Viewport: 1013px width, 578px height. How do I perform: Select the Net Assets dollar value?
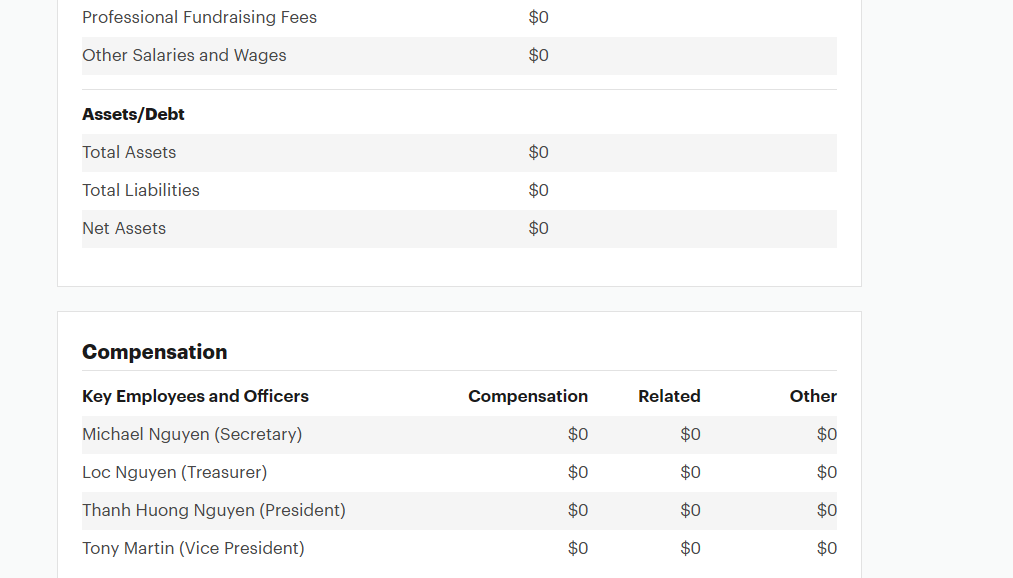tap(539, 228)
